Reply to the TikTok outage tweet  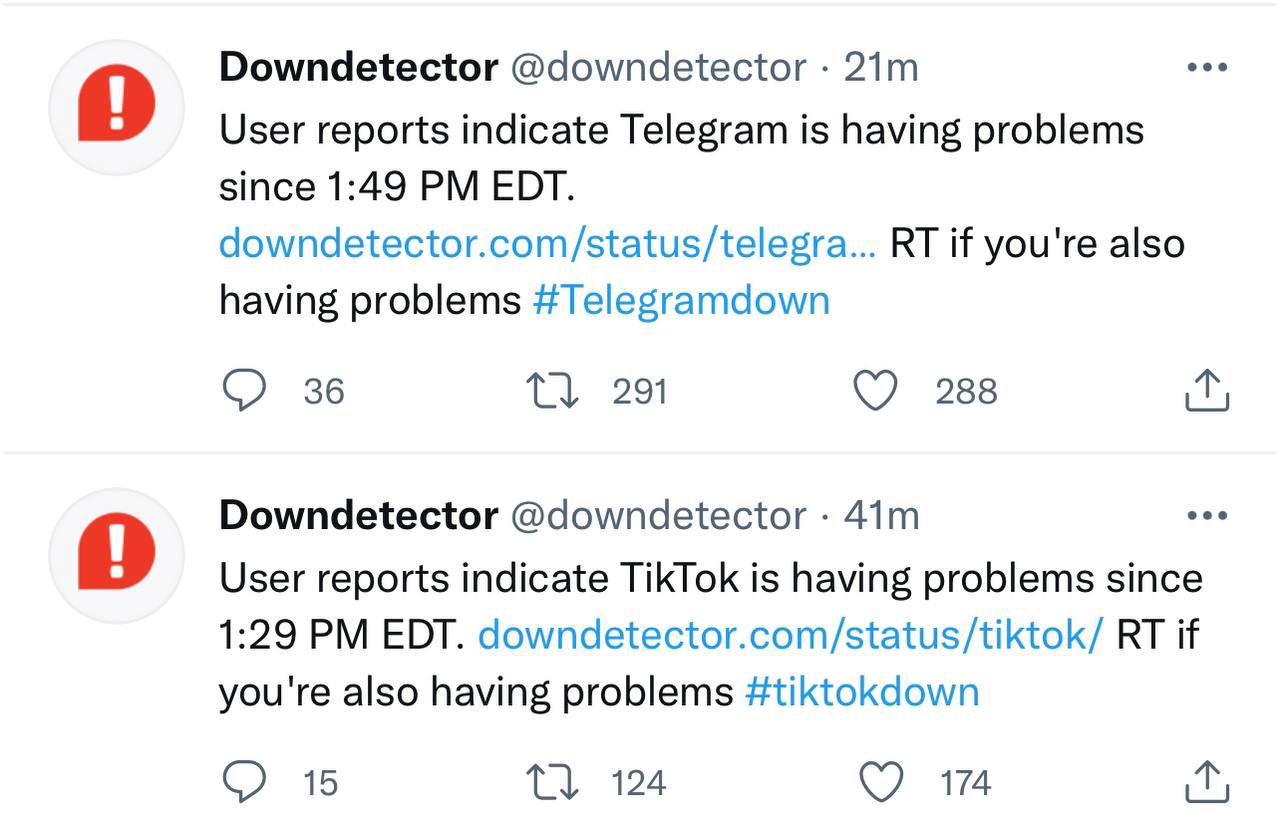[243, 782]
